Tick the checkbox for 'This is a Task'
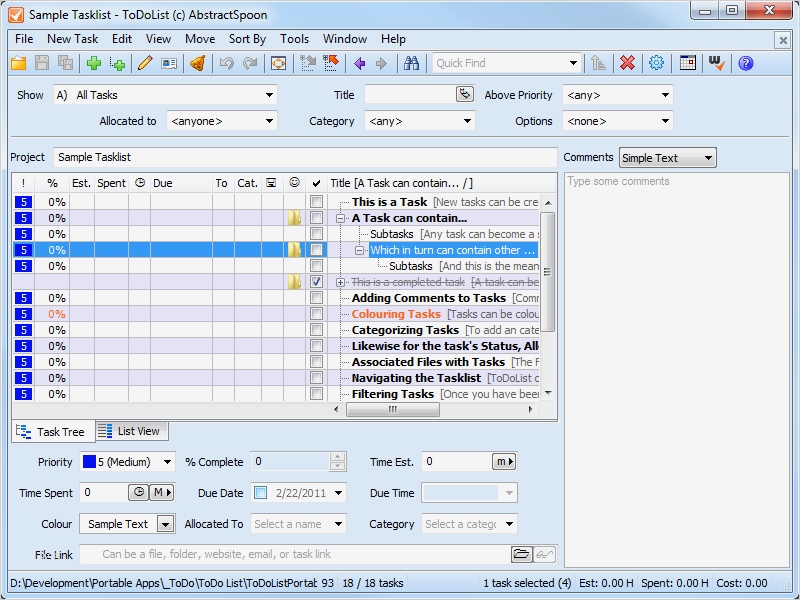800x600 pixels. [316, 202]
